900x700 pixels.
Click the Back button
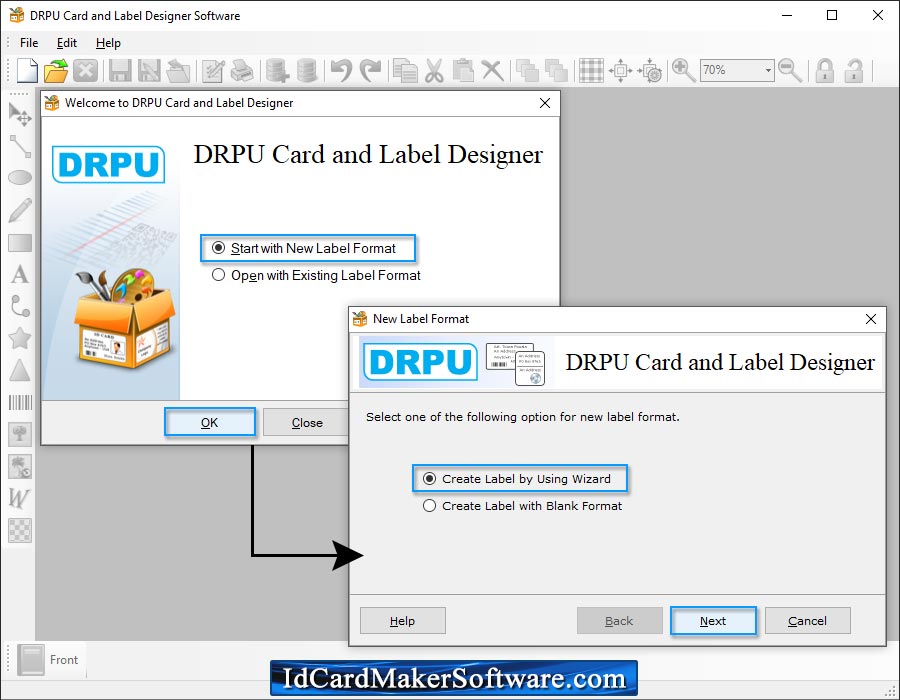click(619, 621)
